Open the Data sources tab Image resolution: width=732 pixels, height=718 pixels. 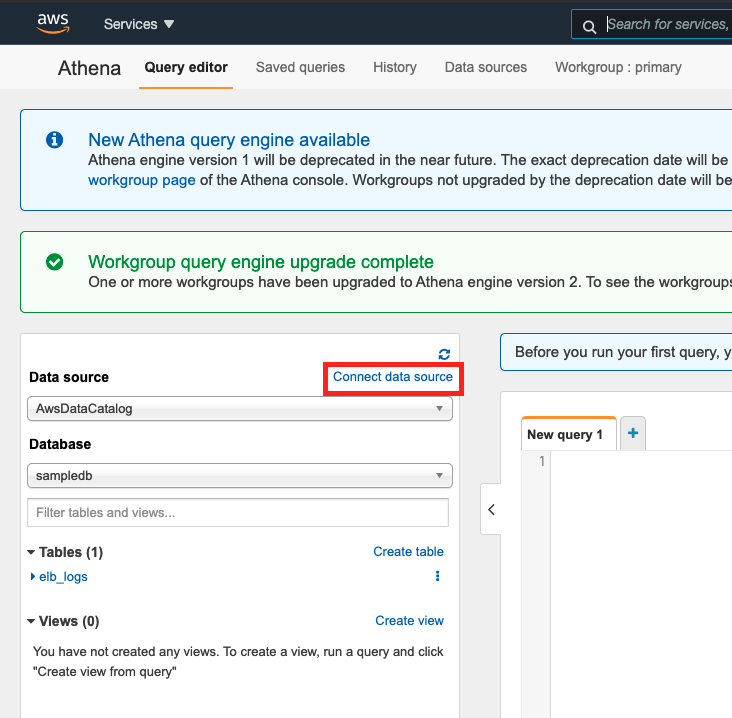tap(486, 67)
